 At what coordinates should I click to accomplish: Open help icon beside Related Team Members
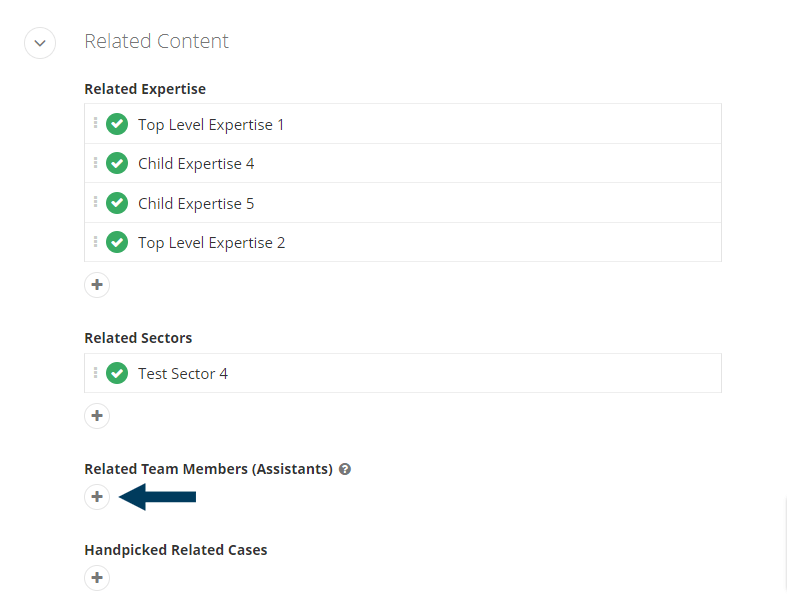pos(345,469)
